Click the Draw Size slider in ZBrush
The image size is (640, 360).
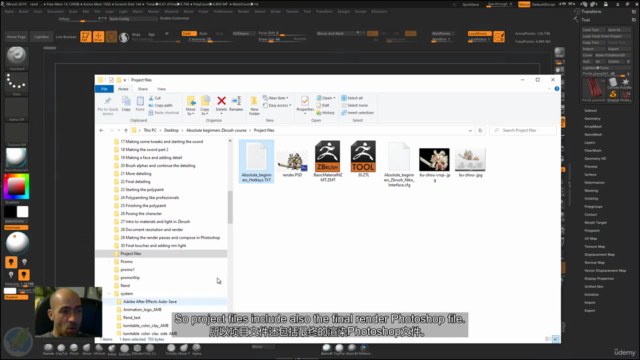(282, 40)
